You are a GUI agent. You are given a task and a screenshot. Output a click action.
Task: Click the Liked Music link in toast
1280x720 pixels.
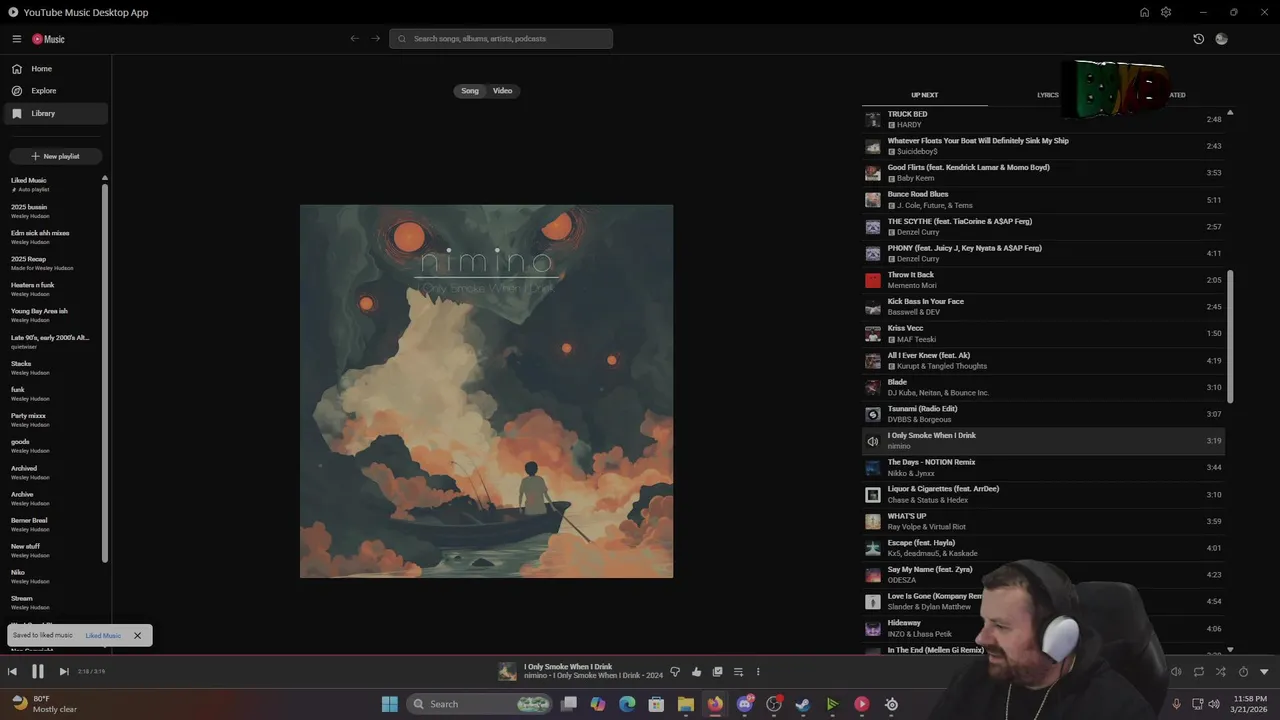[x=103, y=636]
